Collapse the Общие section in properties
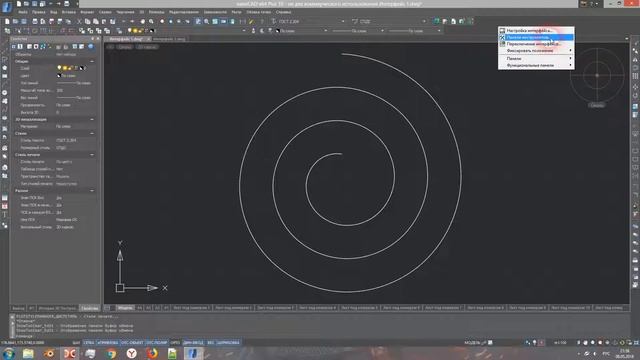640x360 pixels. coord(92,61)
